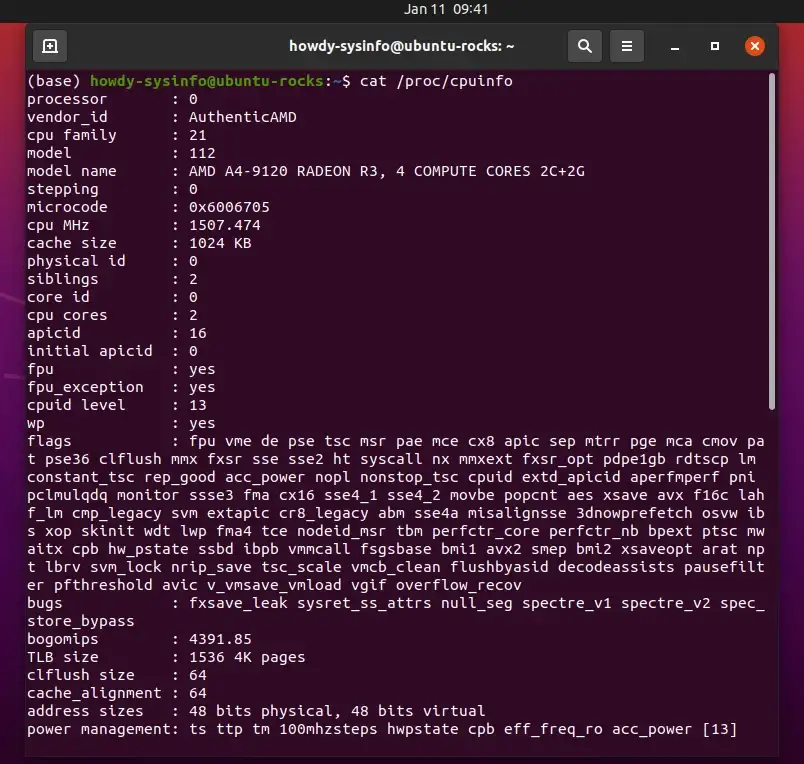The width and height of the screenshot is (804, 764).
Task: Click the vendor_id value AuthenticAMD
Action: [x=243, y=117]
